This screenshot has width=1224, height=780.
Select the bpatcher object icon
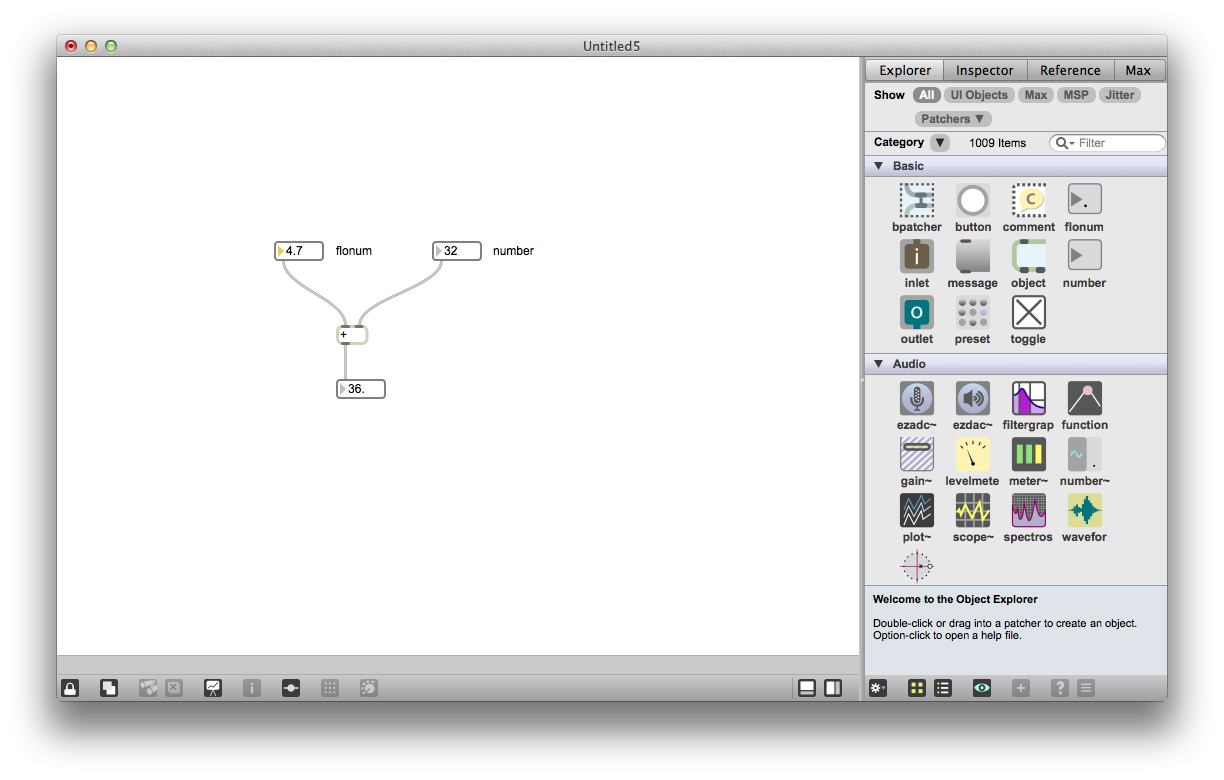coord(917,200)
